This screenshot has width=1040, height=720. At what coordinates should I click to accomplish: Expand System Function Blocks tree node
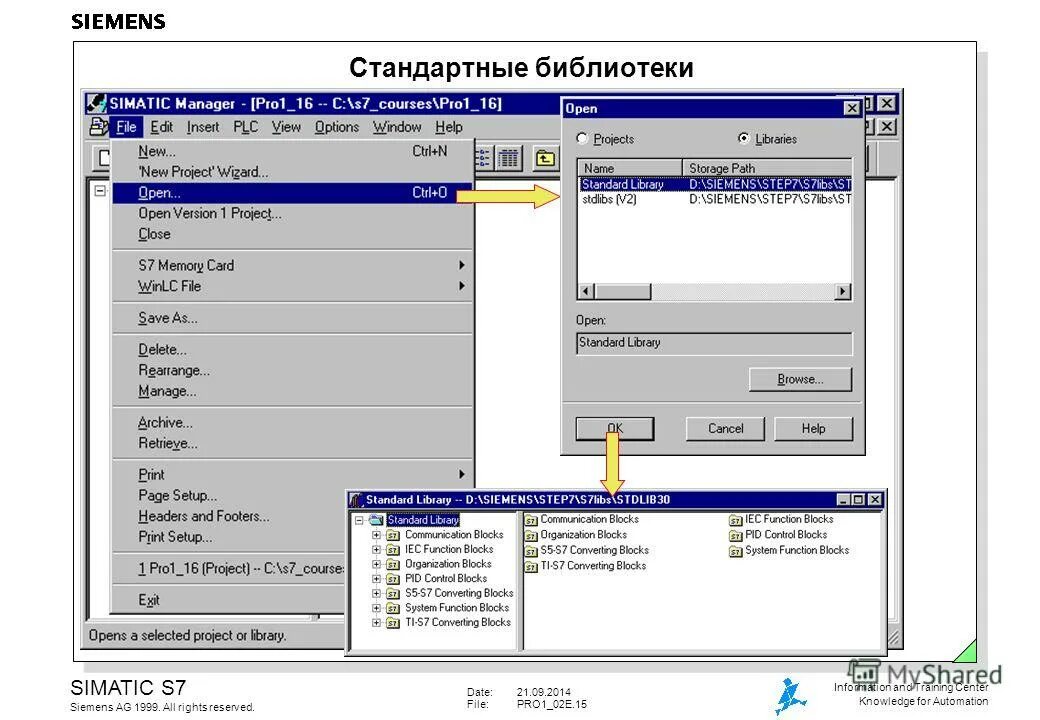pyautogui.click(x=376, y=607)
